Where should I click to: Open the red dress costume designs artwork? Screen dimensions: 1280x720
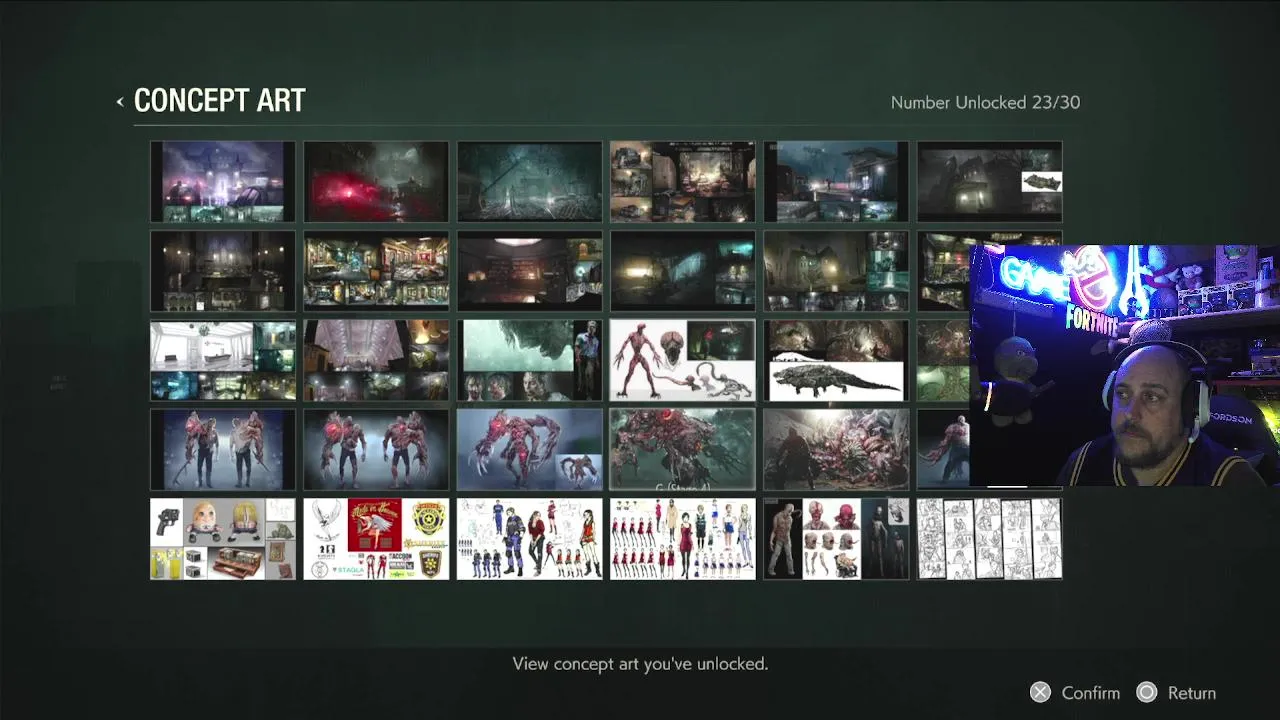683,539
